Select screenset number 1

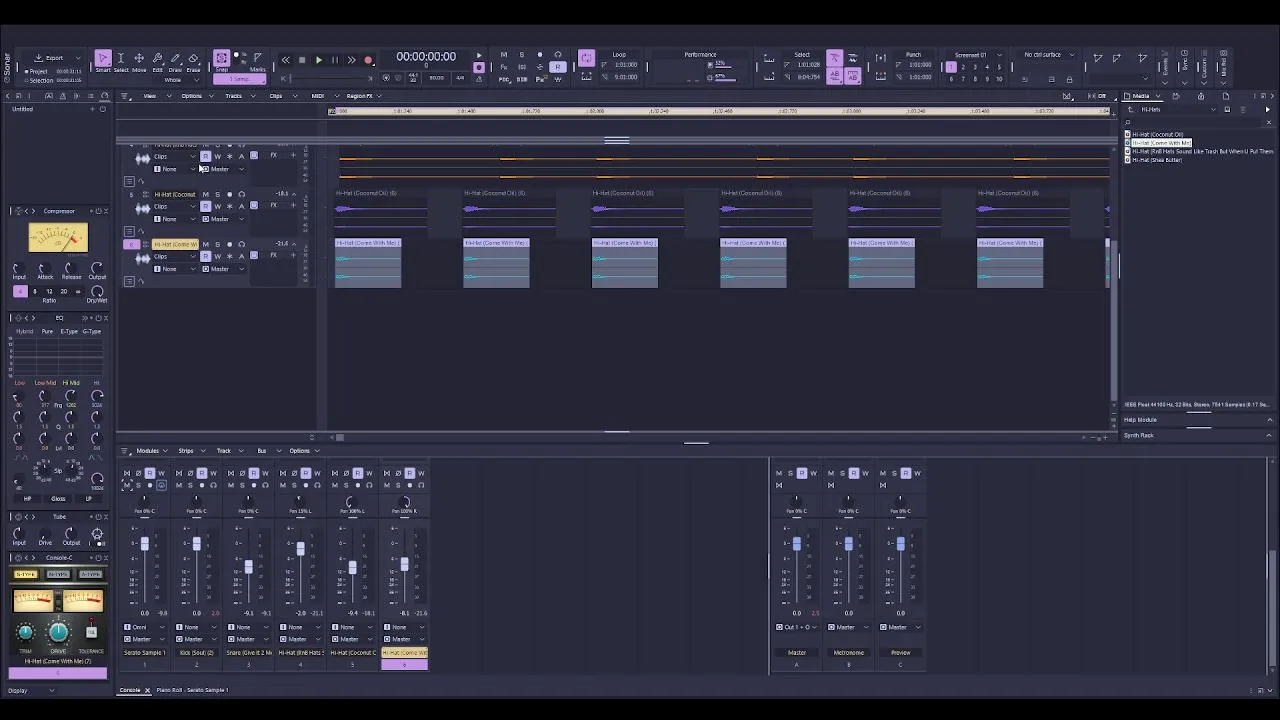[951, 67]
